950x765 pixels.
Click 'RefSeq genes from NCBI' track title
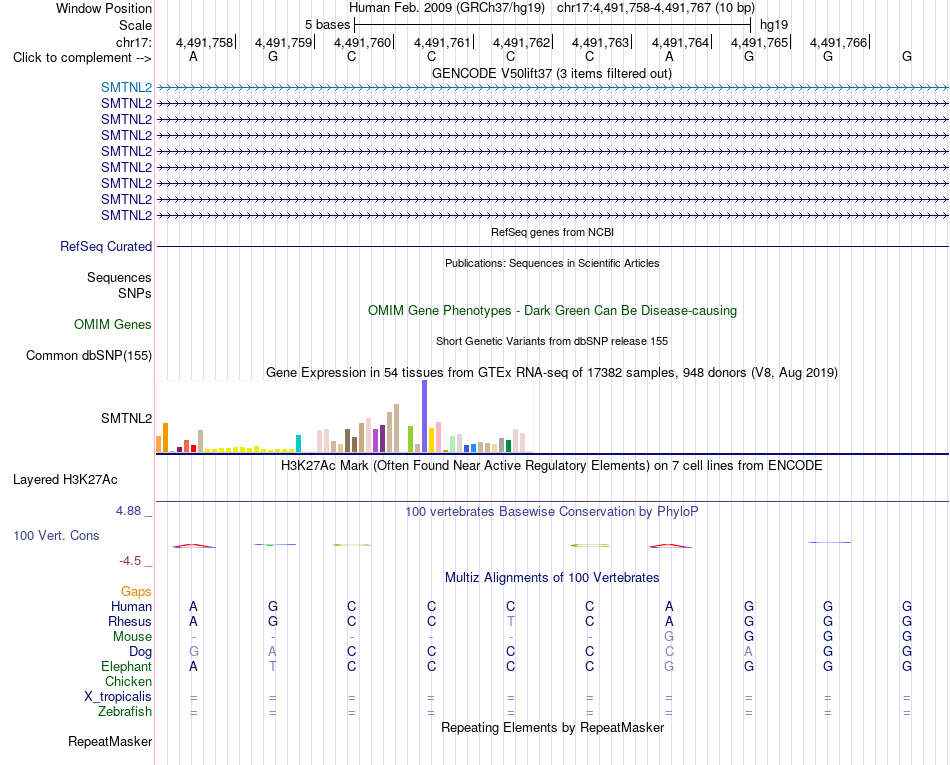pos(552,232)
